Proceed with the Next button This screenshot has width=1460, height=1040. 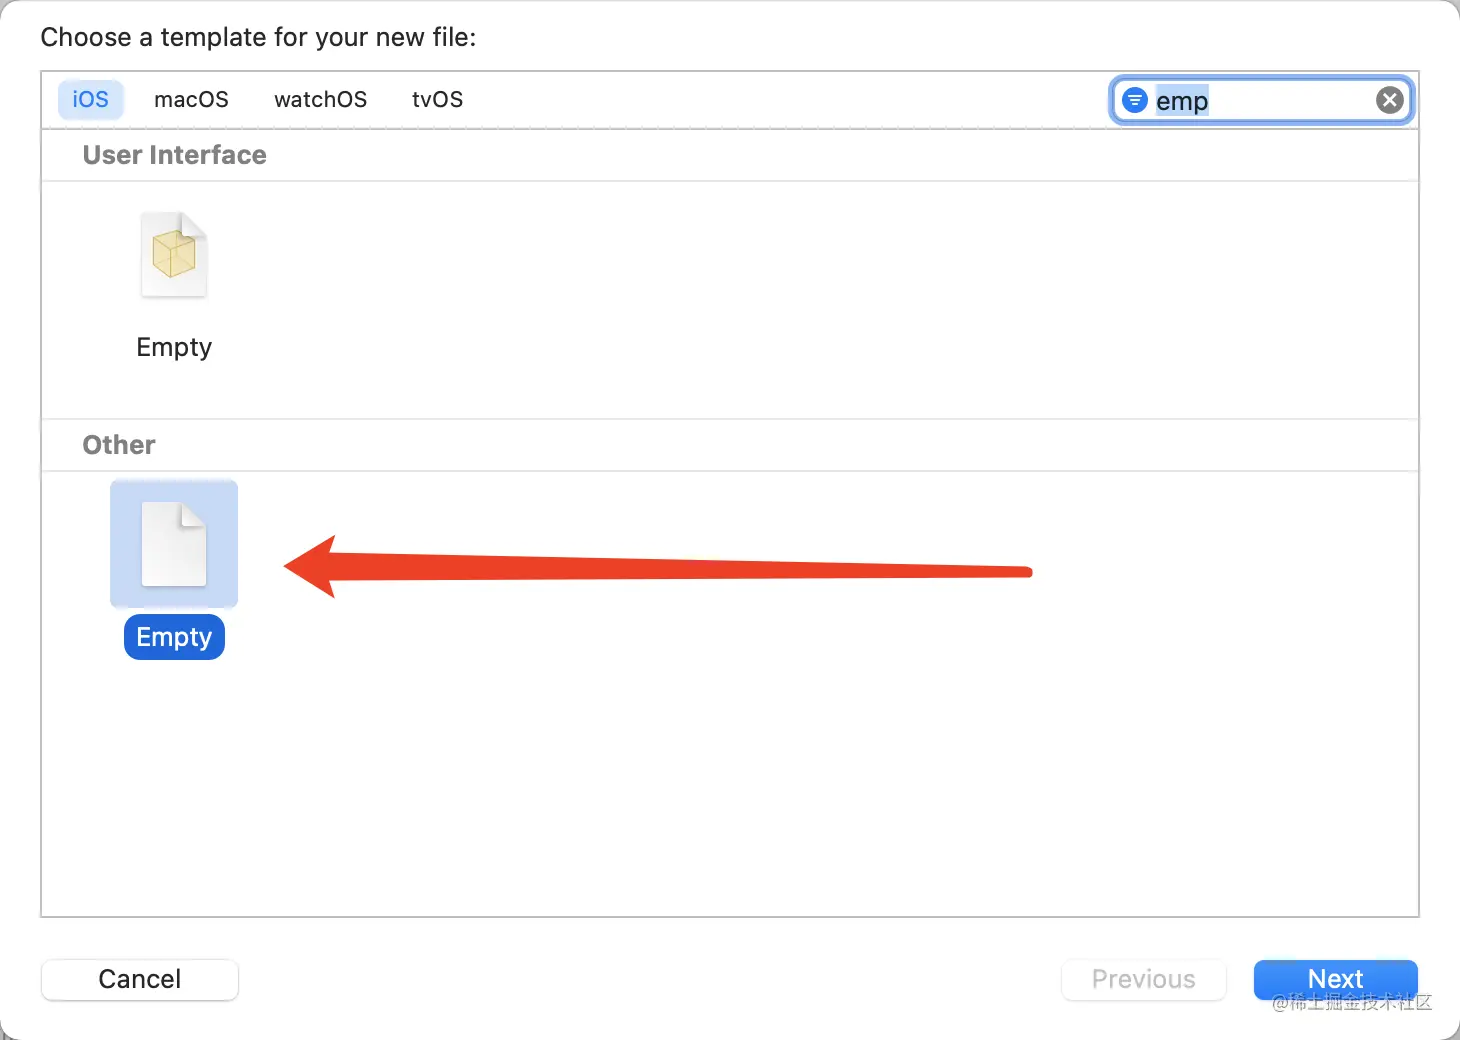pos(1335,979)
